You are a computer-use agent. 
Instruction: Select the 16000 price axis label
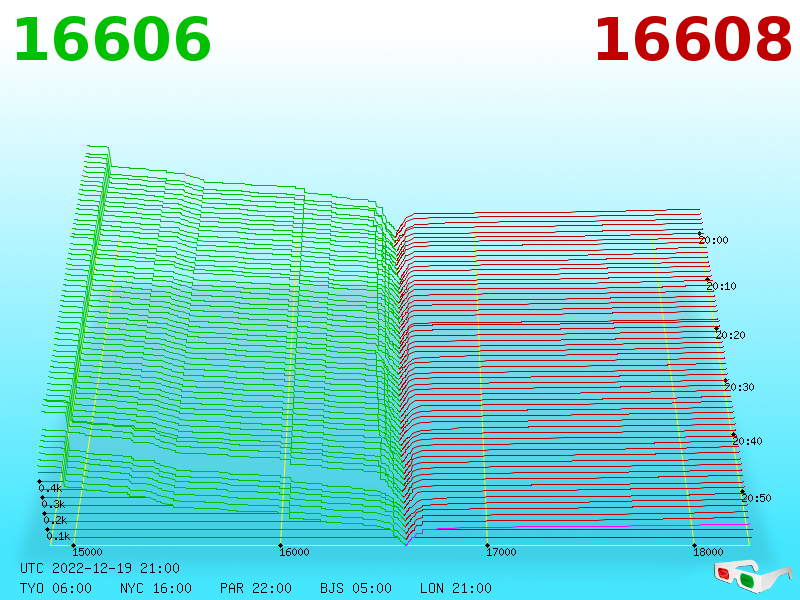coord(294,552)
